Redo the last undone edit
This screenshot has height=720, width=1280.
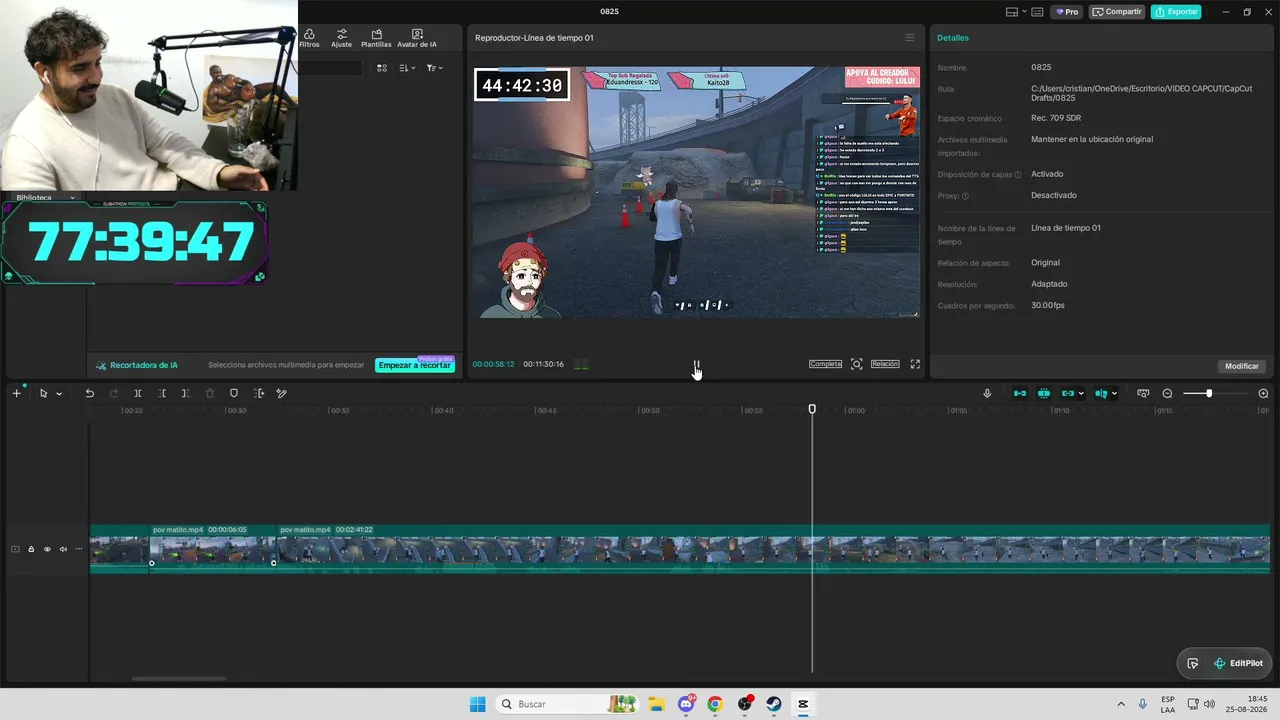[x=114, y=394]
